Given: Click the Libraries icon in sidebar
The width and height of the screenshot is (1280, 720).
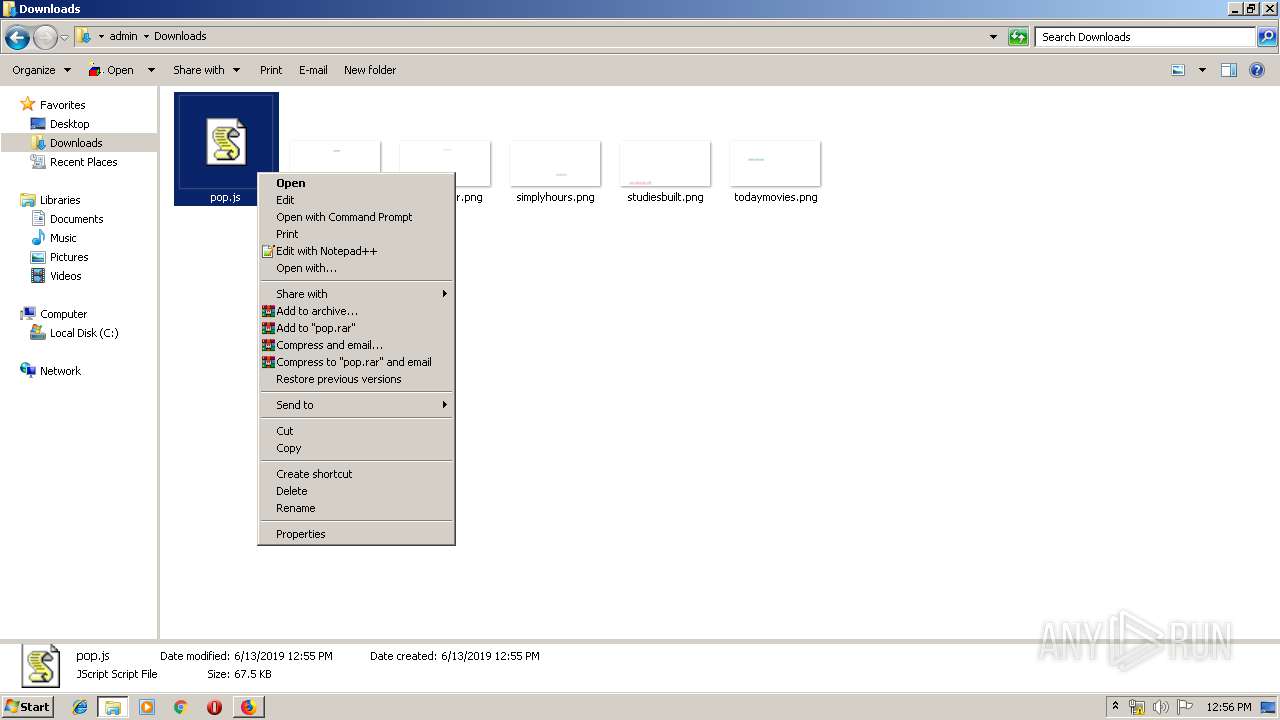Looking at the screenshot, I should (28, 200).
